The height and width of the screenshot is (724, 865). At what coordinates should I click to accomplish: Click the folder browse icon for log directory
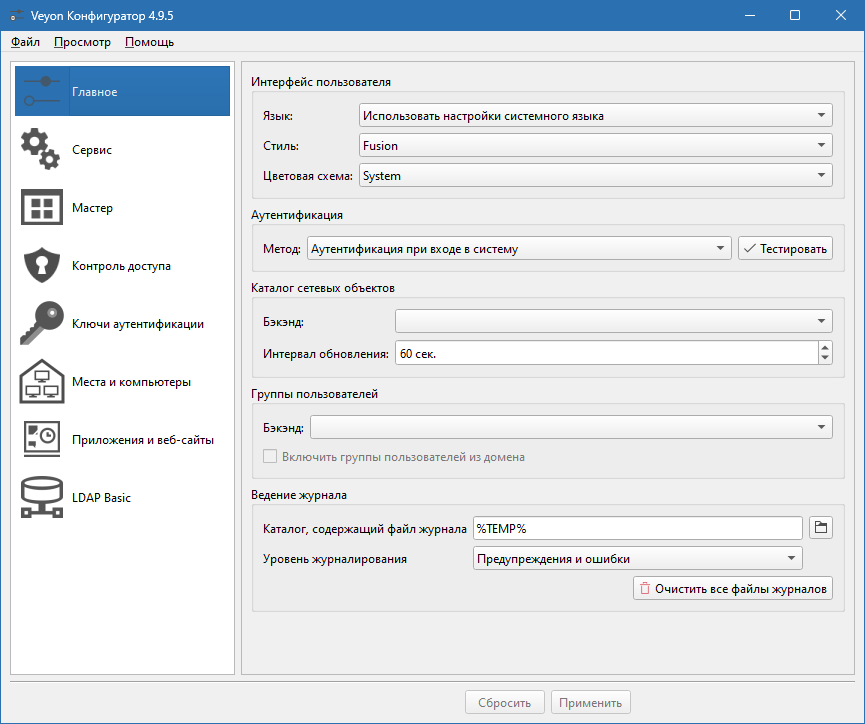(821, 527)
